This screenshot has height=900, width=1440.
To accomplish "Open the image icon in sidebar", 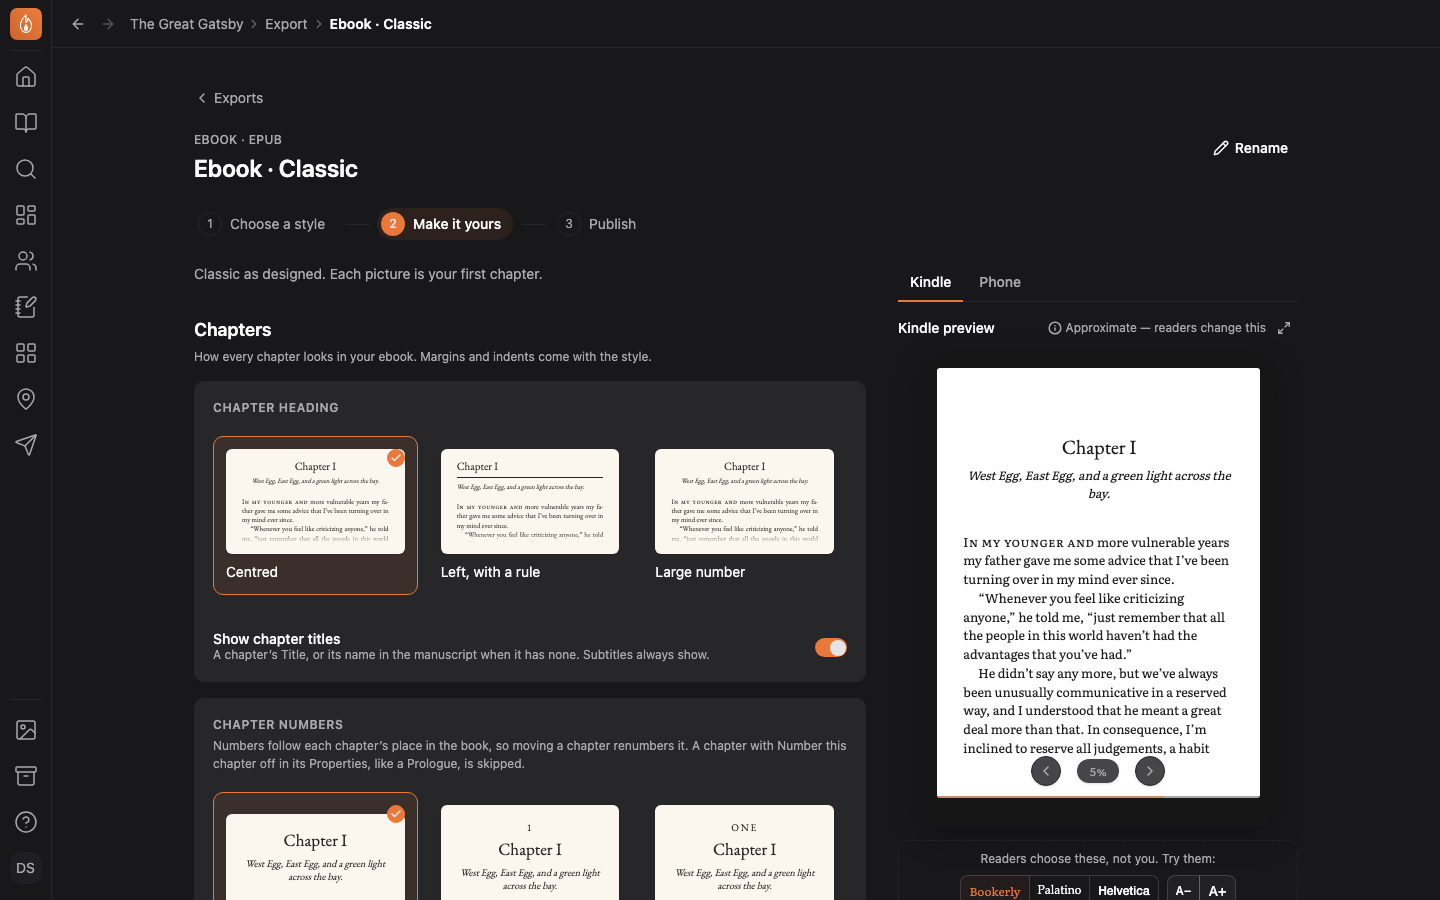I will tap(26, 730).
